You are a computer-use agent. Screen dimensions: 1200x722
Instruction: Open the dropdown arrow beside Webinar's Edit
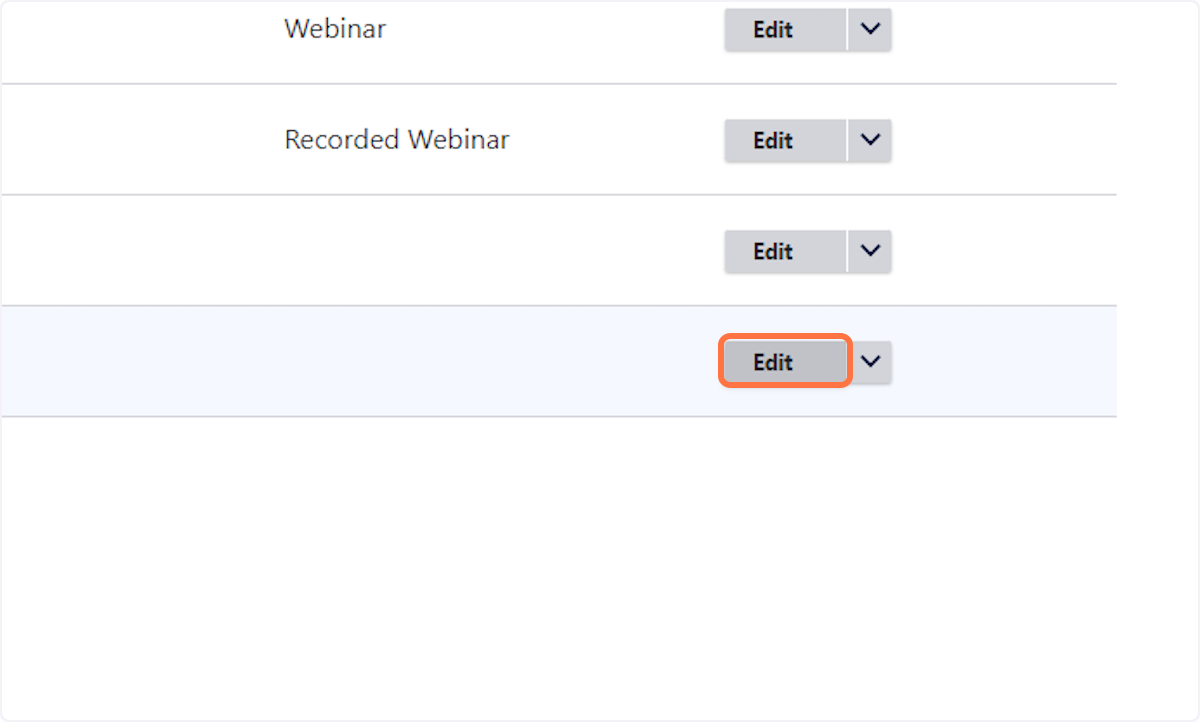pyautogui.click(x=870, y=30)
